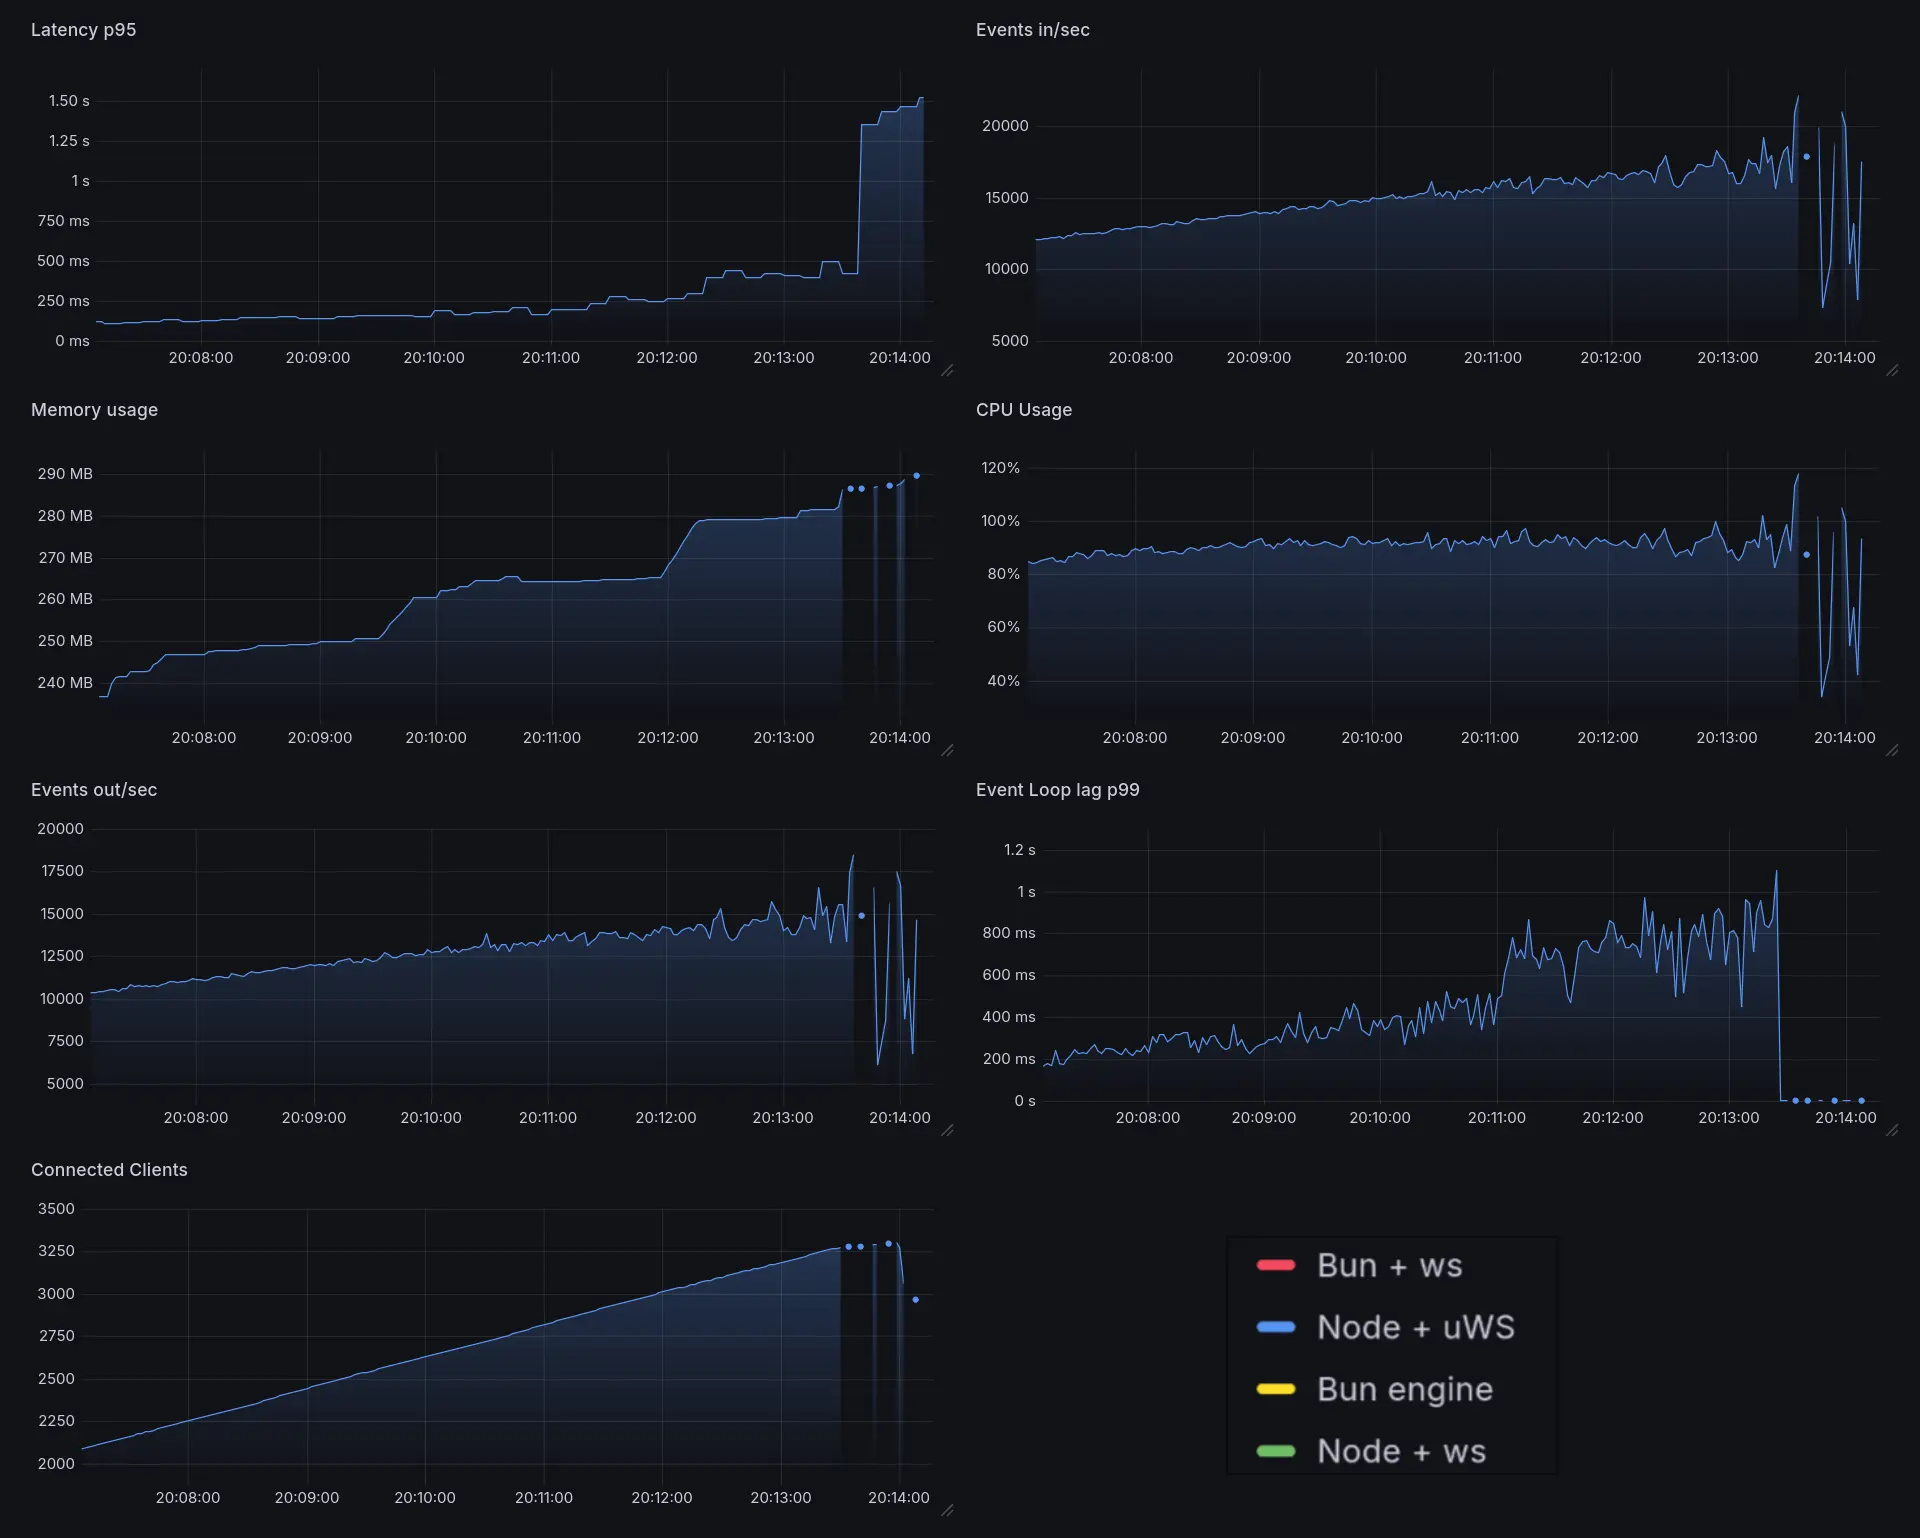Open the CPU Usage panel title menu
1920x1538 pixels.
1023,410
